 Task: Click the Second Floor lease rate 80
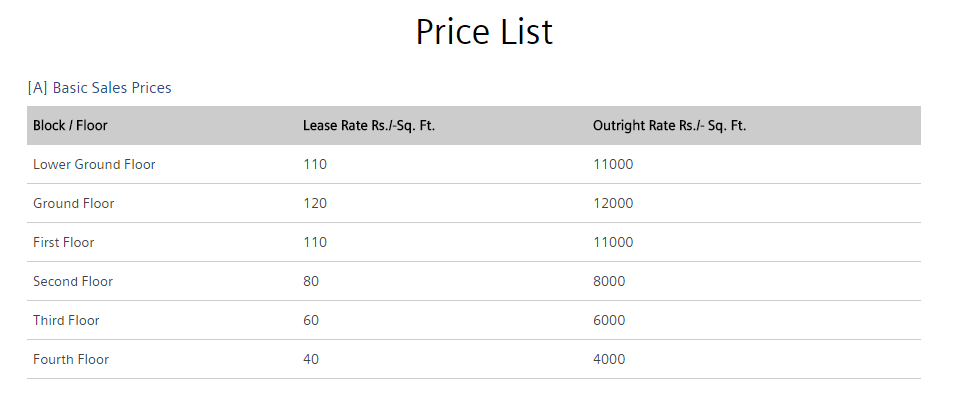(311, 281)
